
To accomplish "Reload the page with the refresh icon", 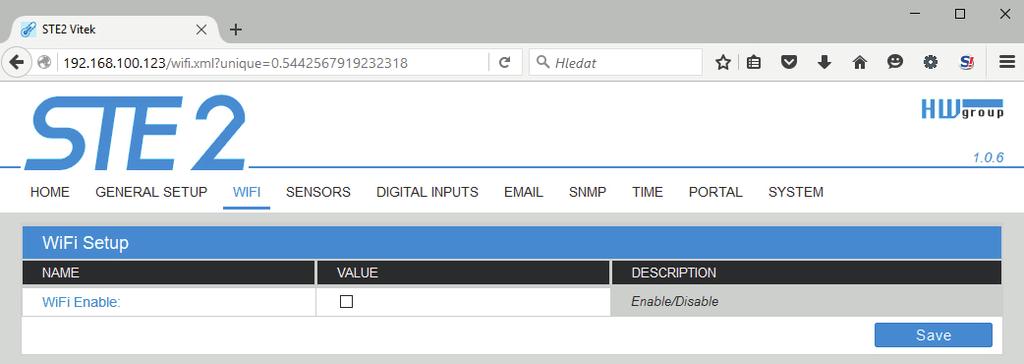I will tap(504, 63).
